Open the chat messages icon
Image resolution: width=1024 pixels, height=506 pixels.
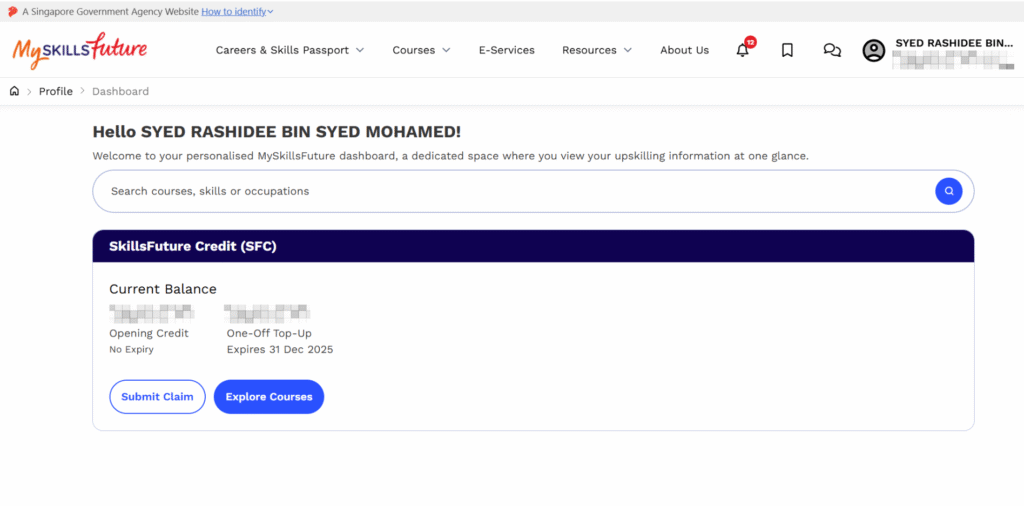tap(831, 50)
